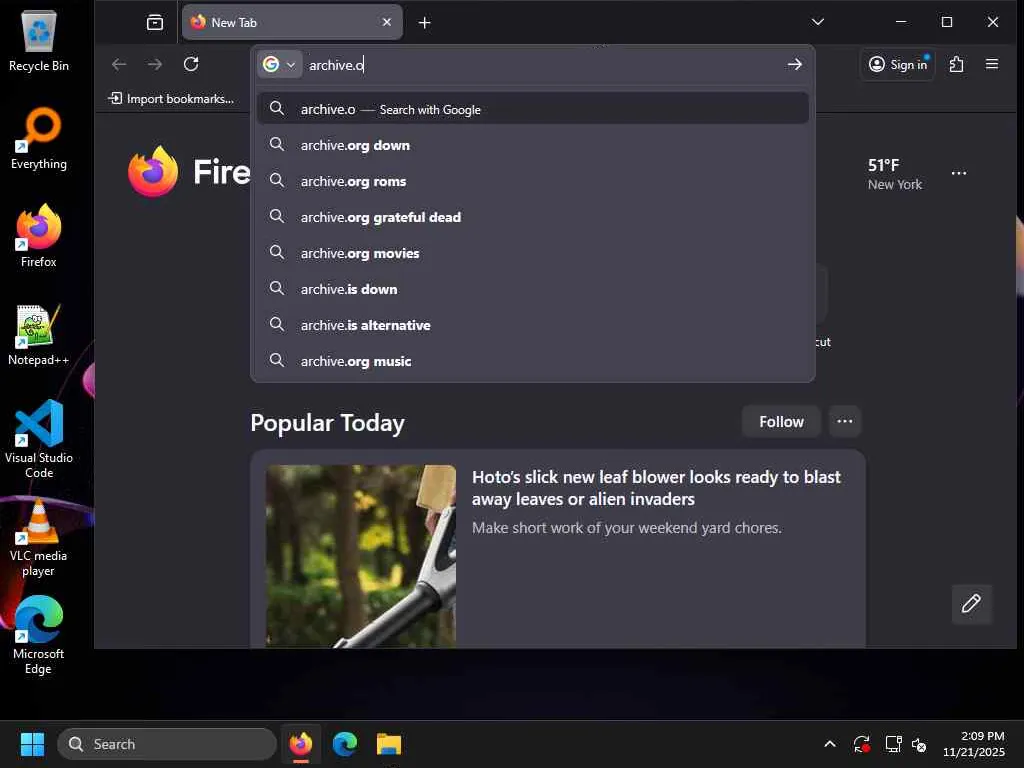This screenshot has height=768, width=1024.
Task: Open a new tab with plus button
Action: (x=424, y=23)
